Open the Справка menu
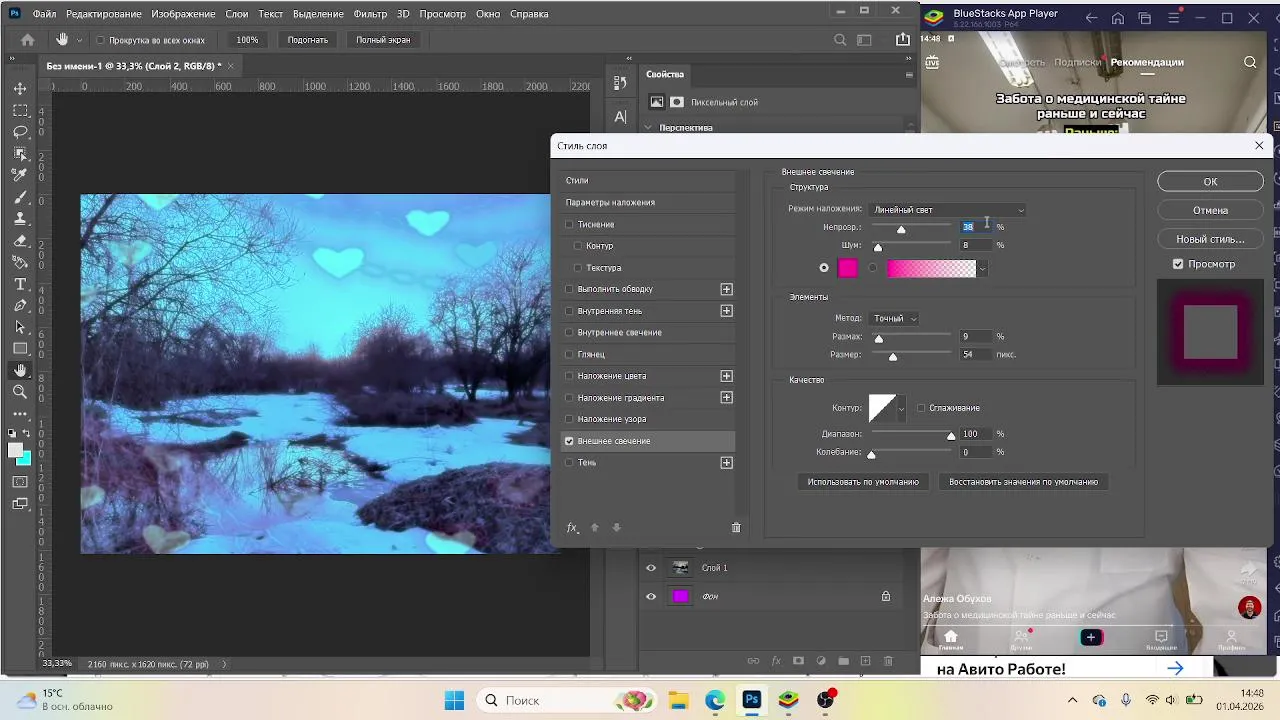The image size is (1280, 720). (529, 14)
